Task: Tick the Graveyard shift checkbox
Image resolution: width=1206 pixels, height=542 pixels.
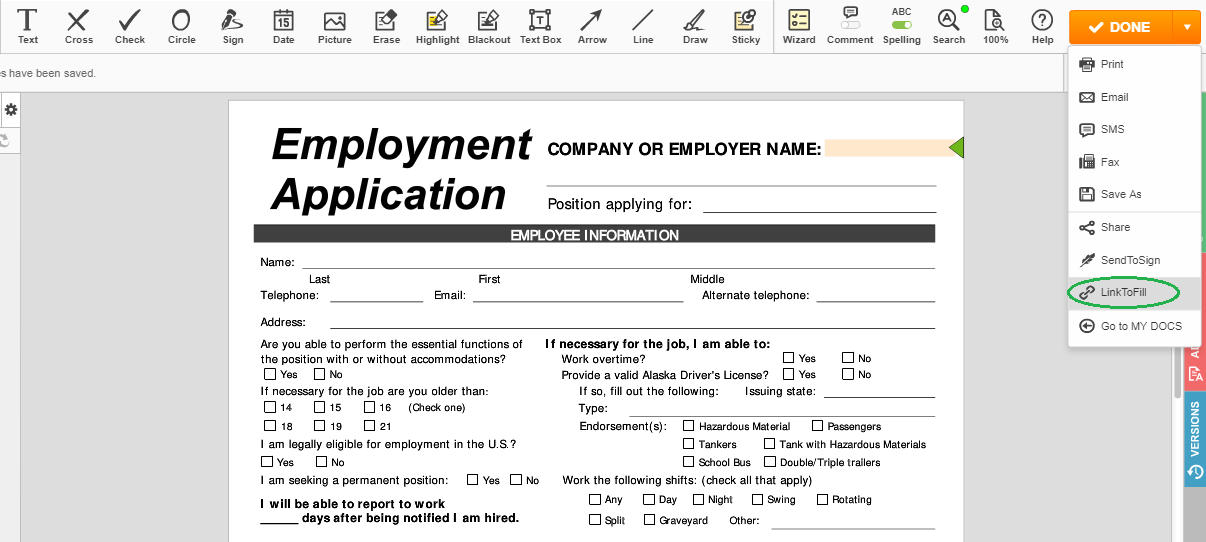Action: coord(650,520)
